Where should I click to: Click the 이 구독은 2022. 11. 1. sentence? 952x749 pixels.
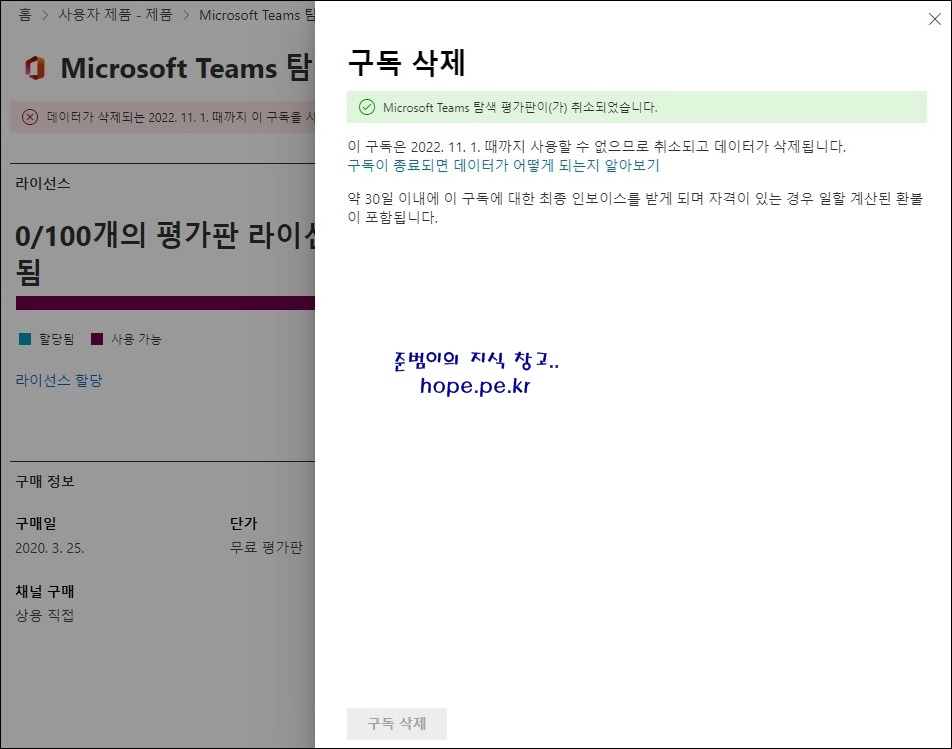(596, 146)
